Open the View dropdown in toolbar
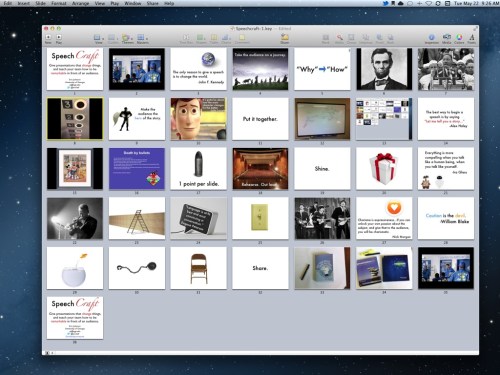 [99, 39]
